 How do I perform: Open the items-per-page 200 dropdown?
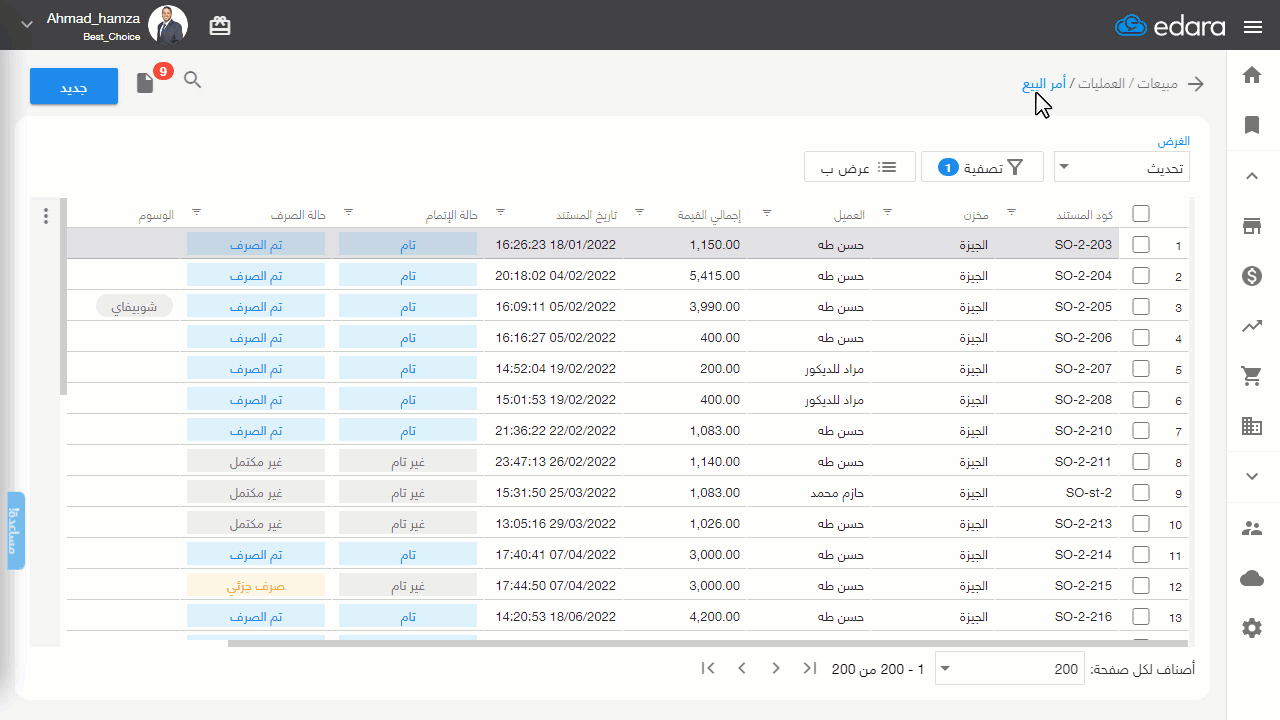(1010, 669)
